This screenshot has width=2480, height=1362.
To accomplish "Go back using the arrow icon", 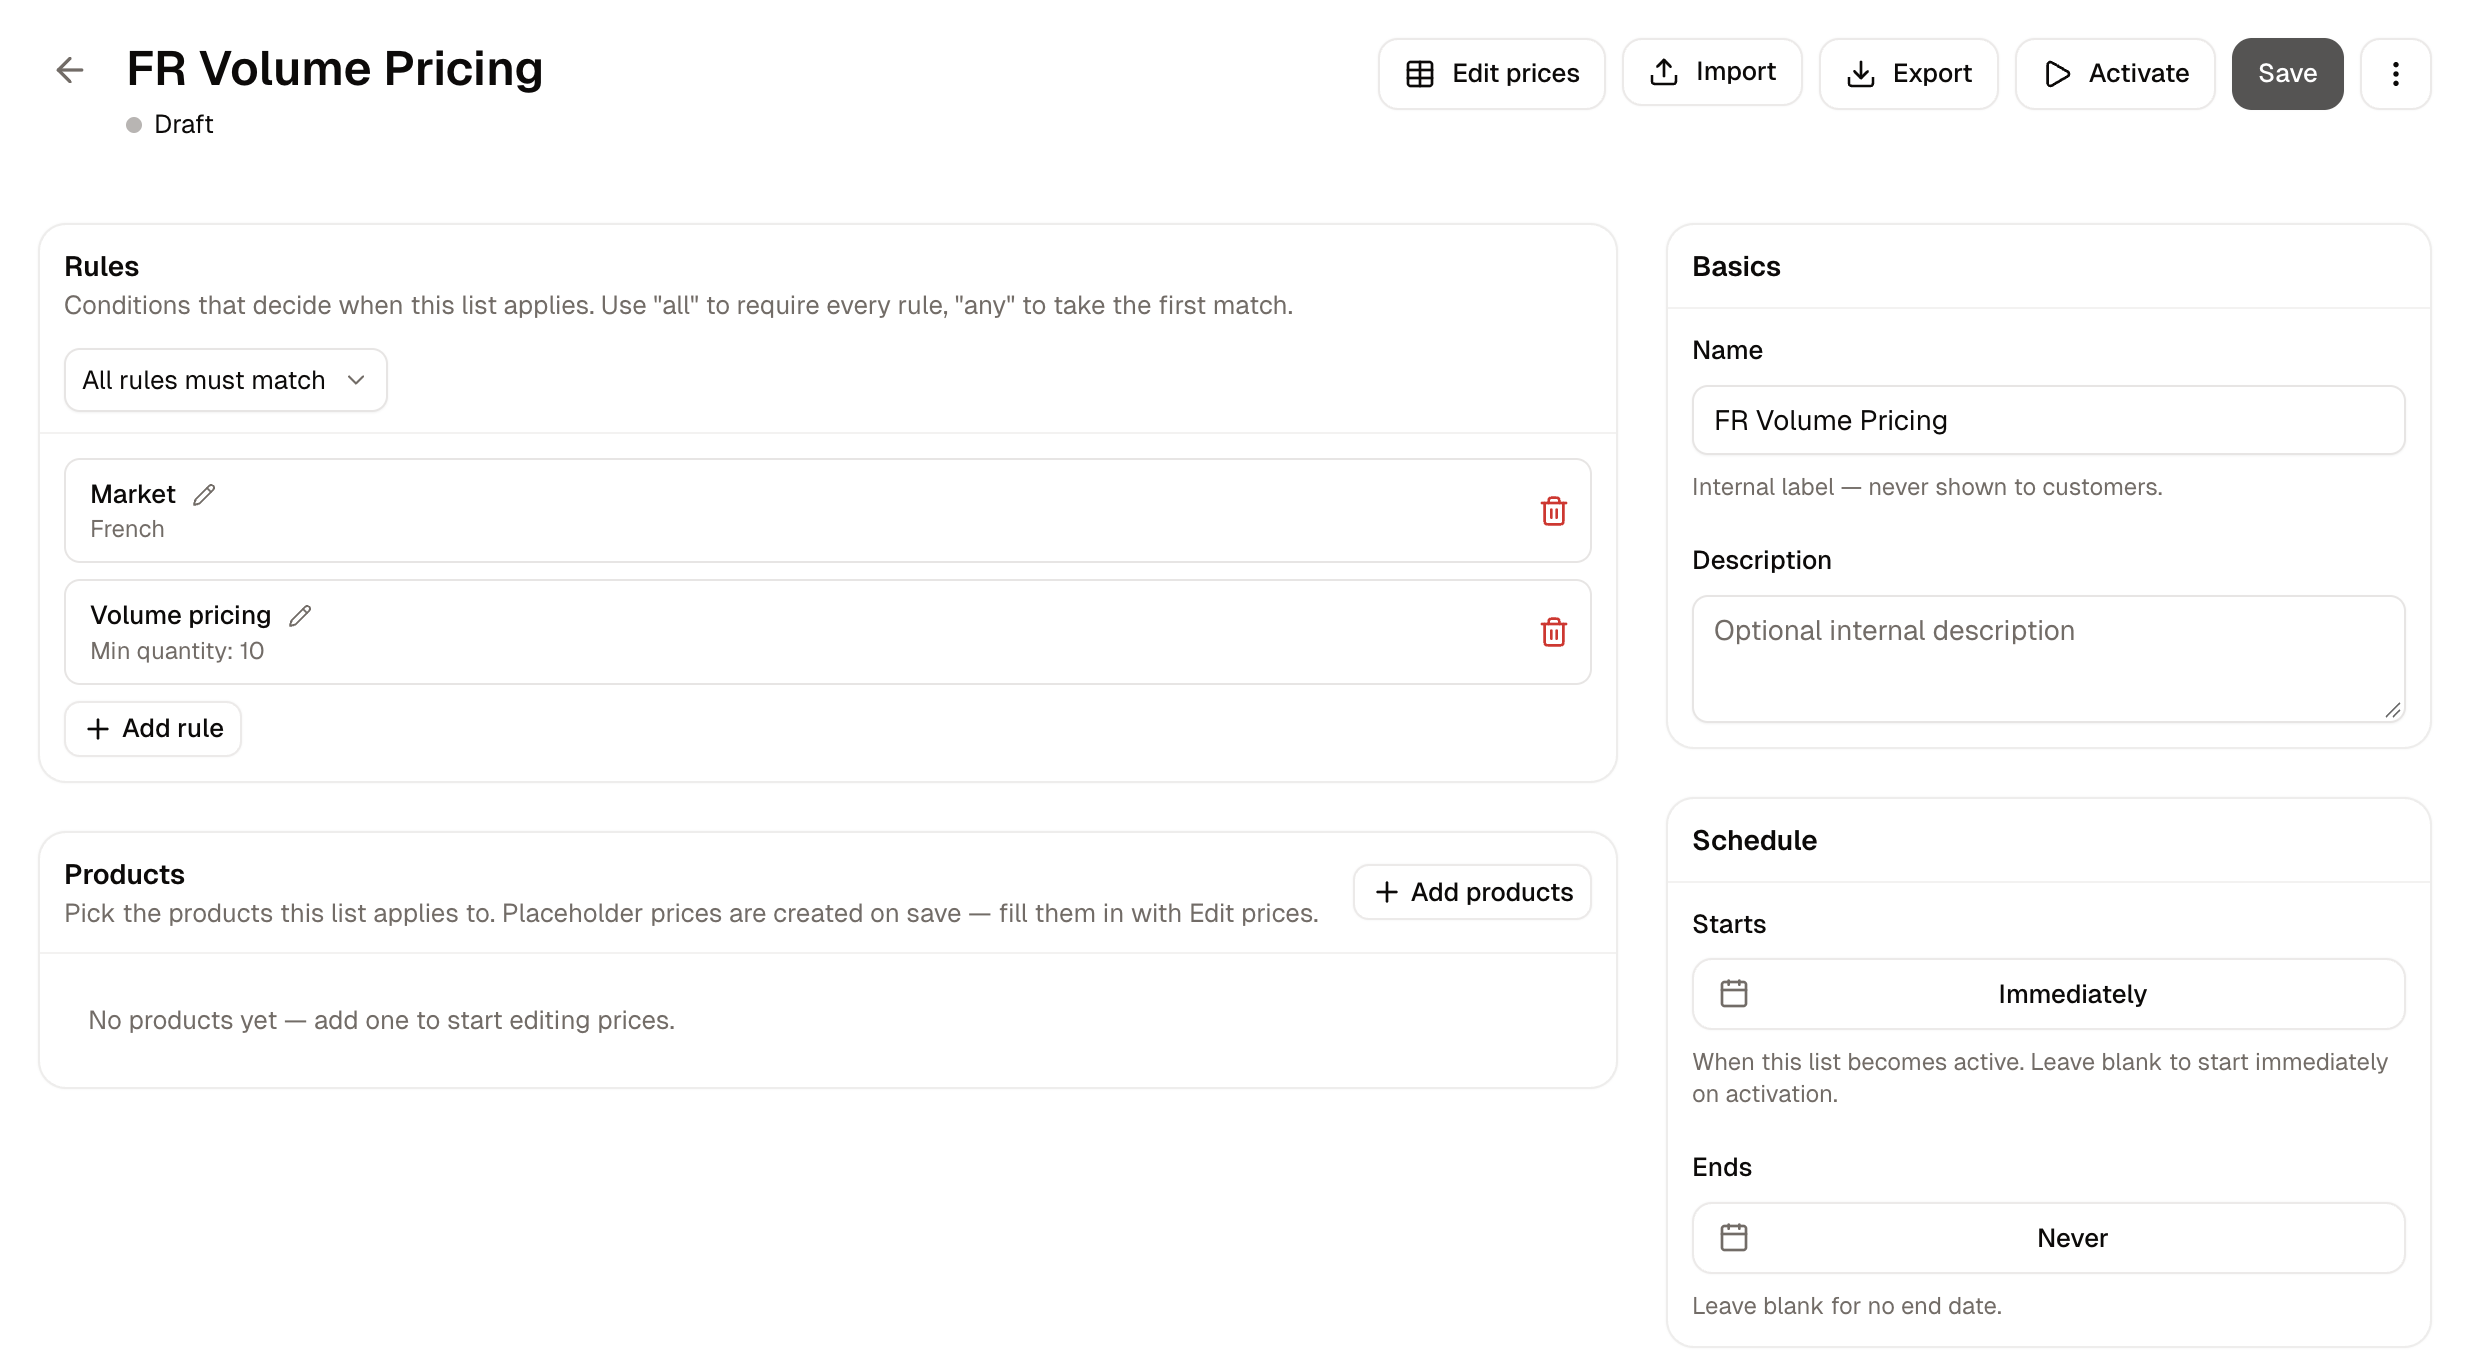I will click(x=70, y=70).
